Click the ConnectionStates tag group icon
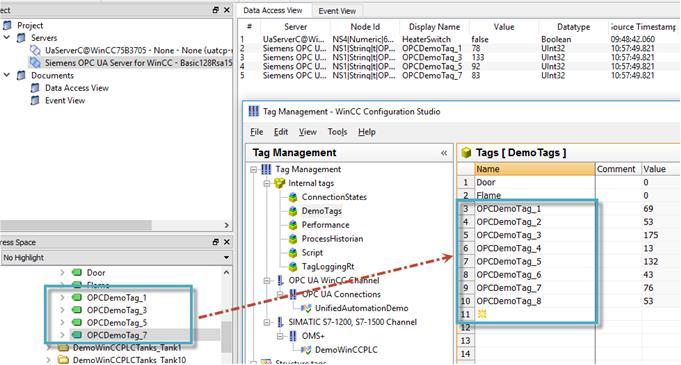 pyautogui.click(x=293, y=197)
